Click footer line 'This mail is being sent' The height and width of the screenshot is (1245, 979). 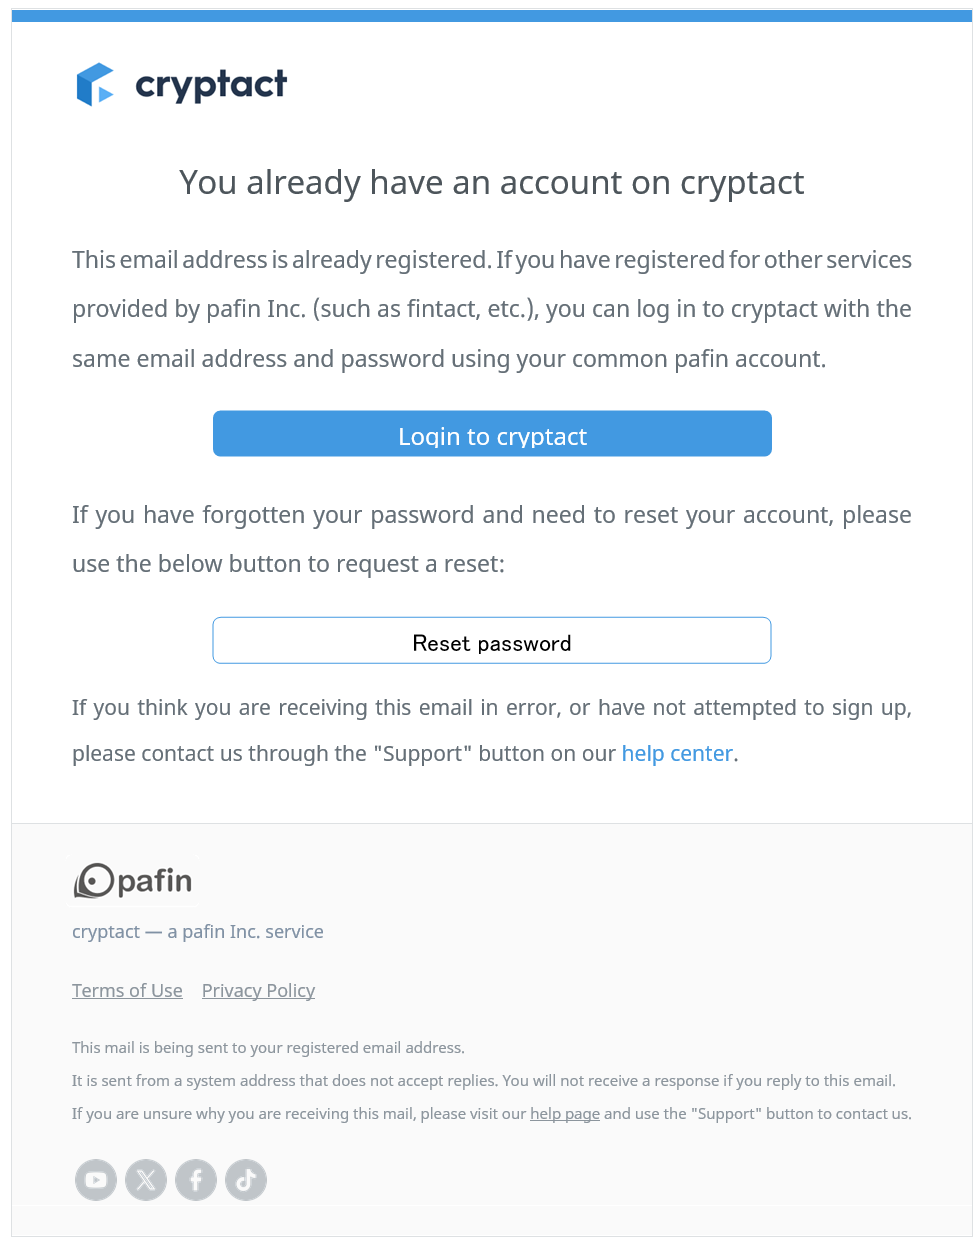point(268,1048)
